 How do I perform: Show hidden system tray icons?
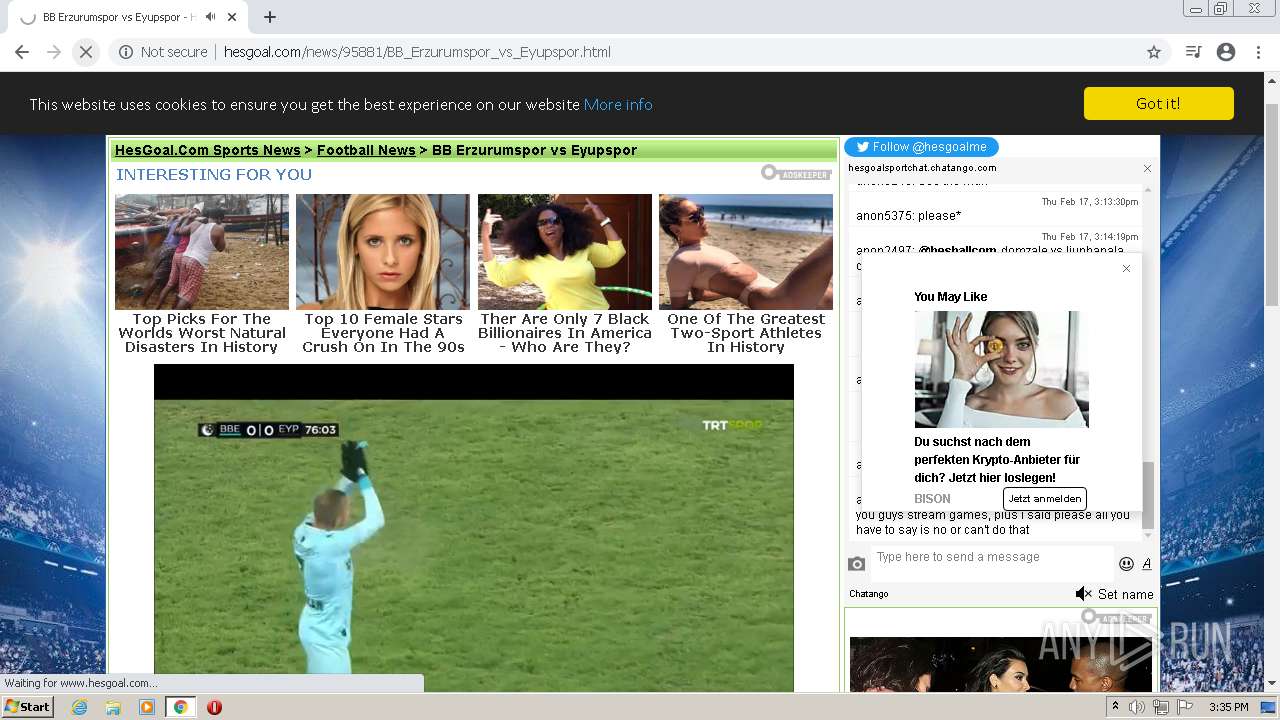pyautogui.click(x=1115, y=707)
